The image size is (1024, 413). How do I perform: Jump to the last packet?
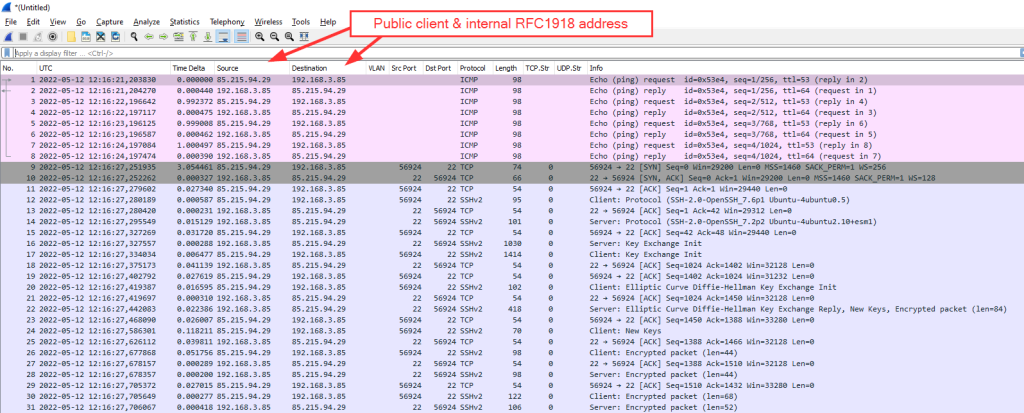point(208,37)
